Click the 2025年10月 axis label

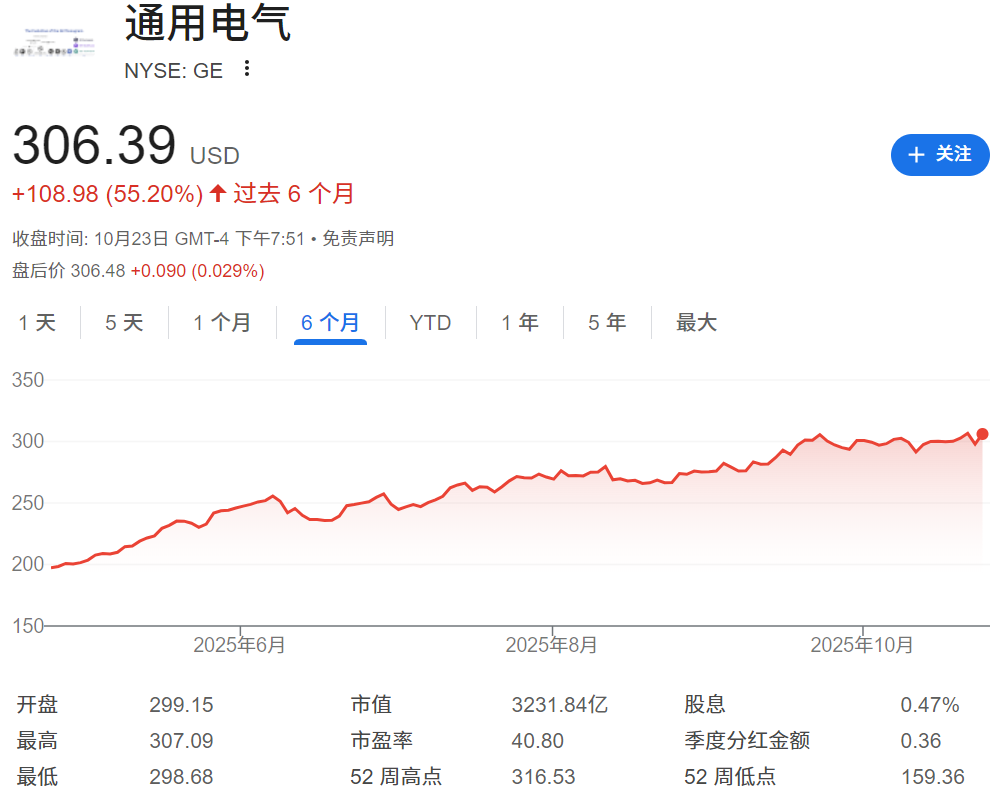pyautogui.click(x=862, y=645)
